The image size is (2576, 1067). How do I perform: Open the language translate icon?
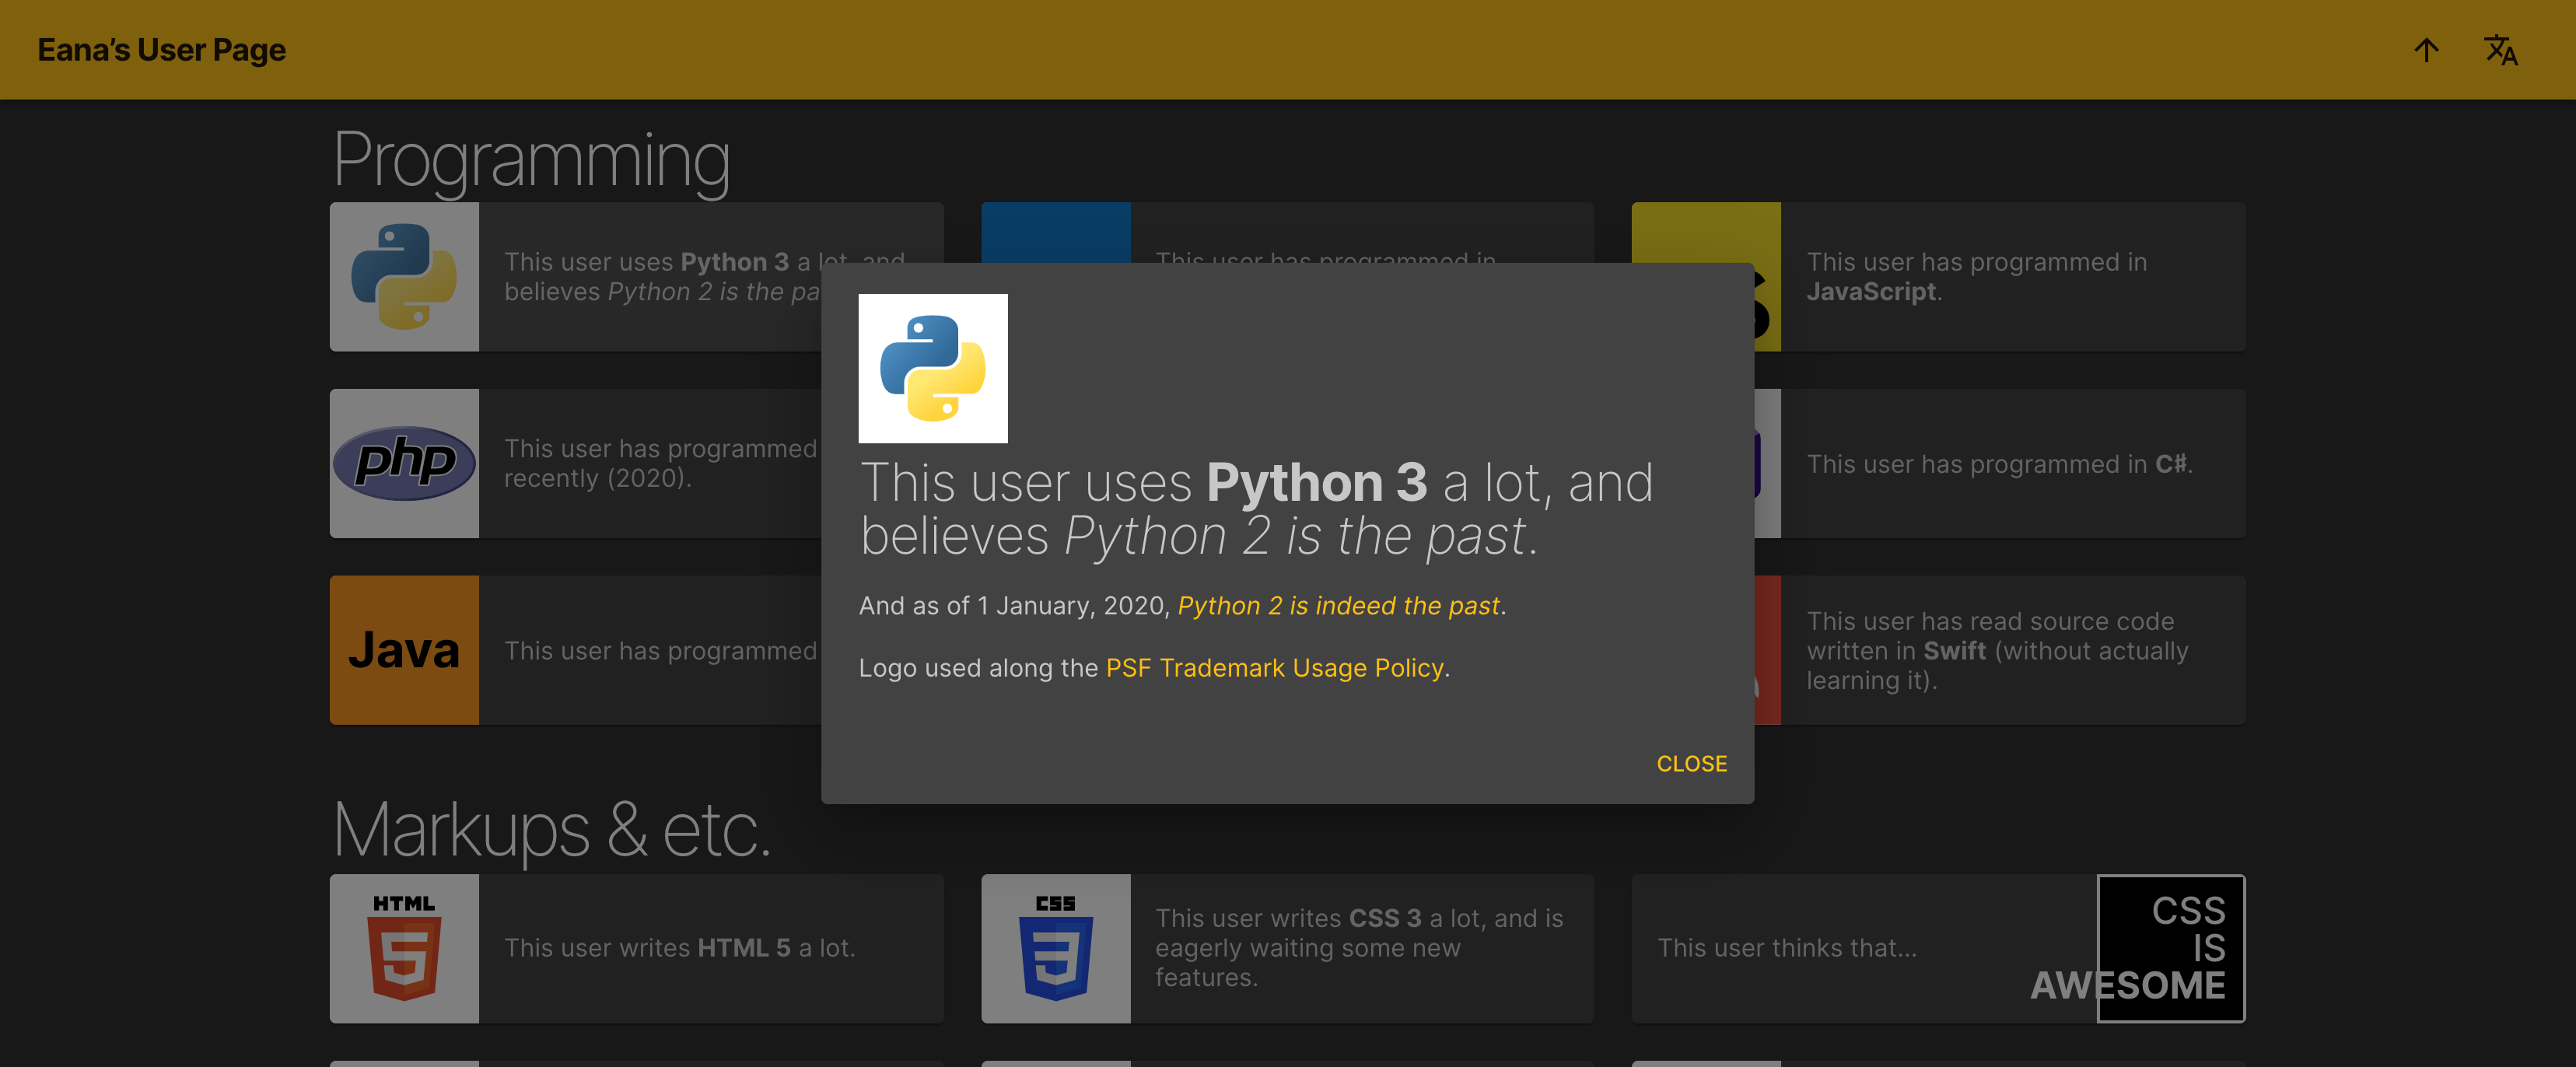tap(2500, 50)
